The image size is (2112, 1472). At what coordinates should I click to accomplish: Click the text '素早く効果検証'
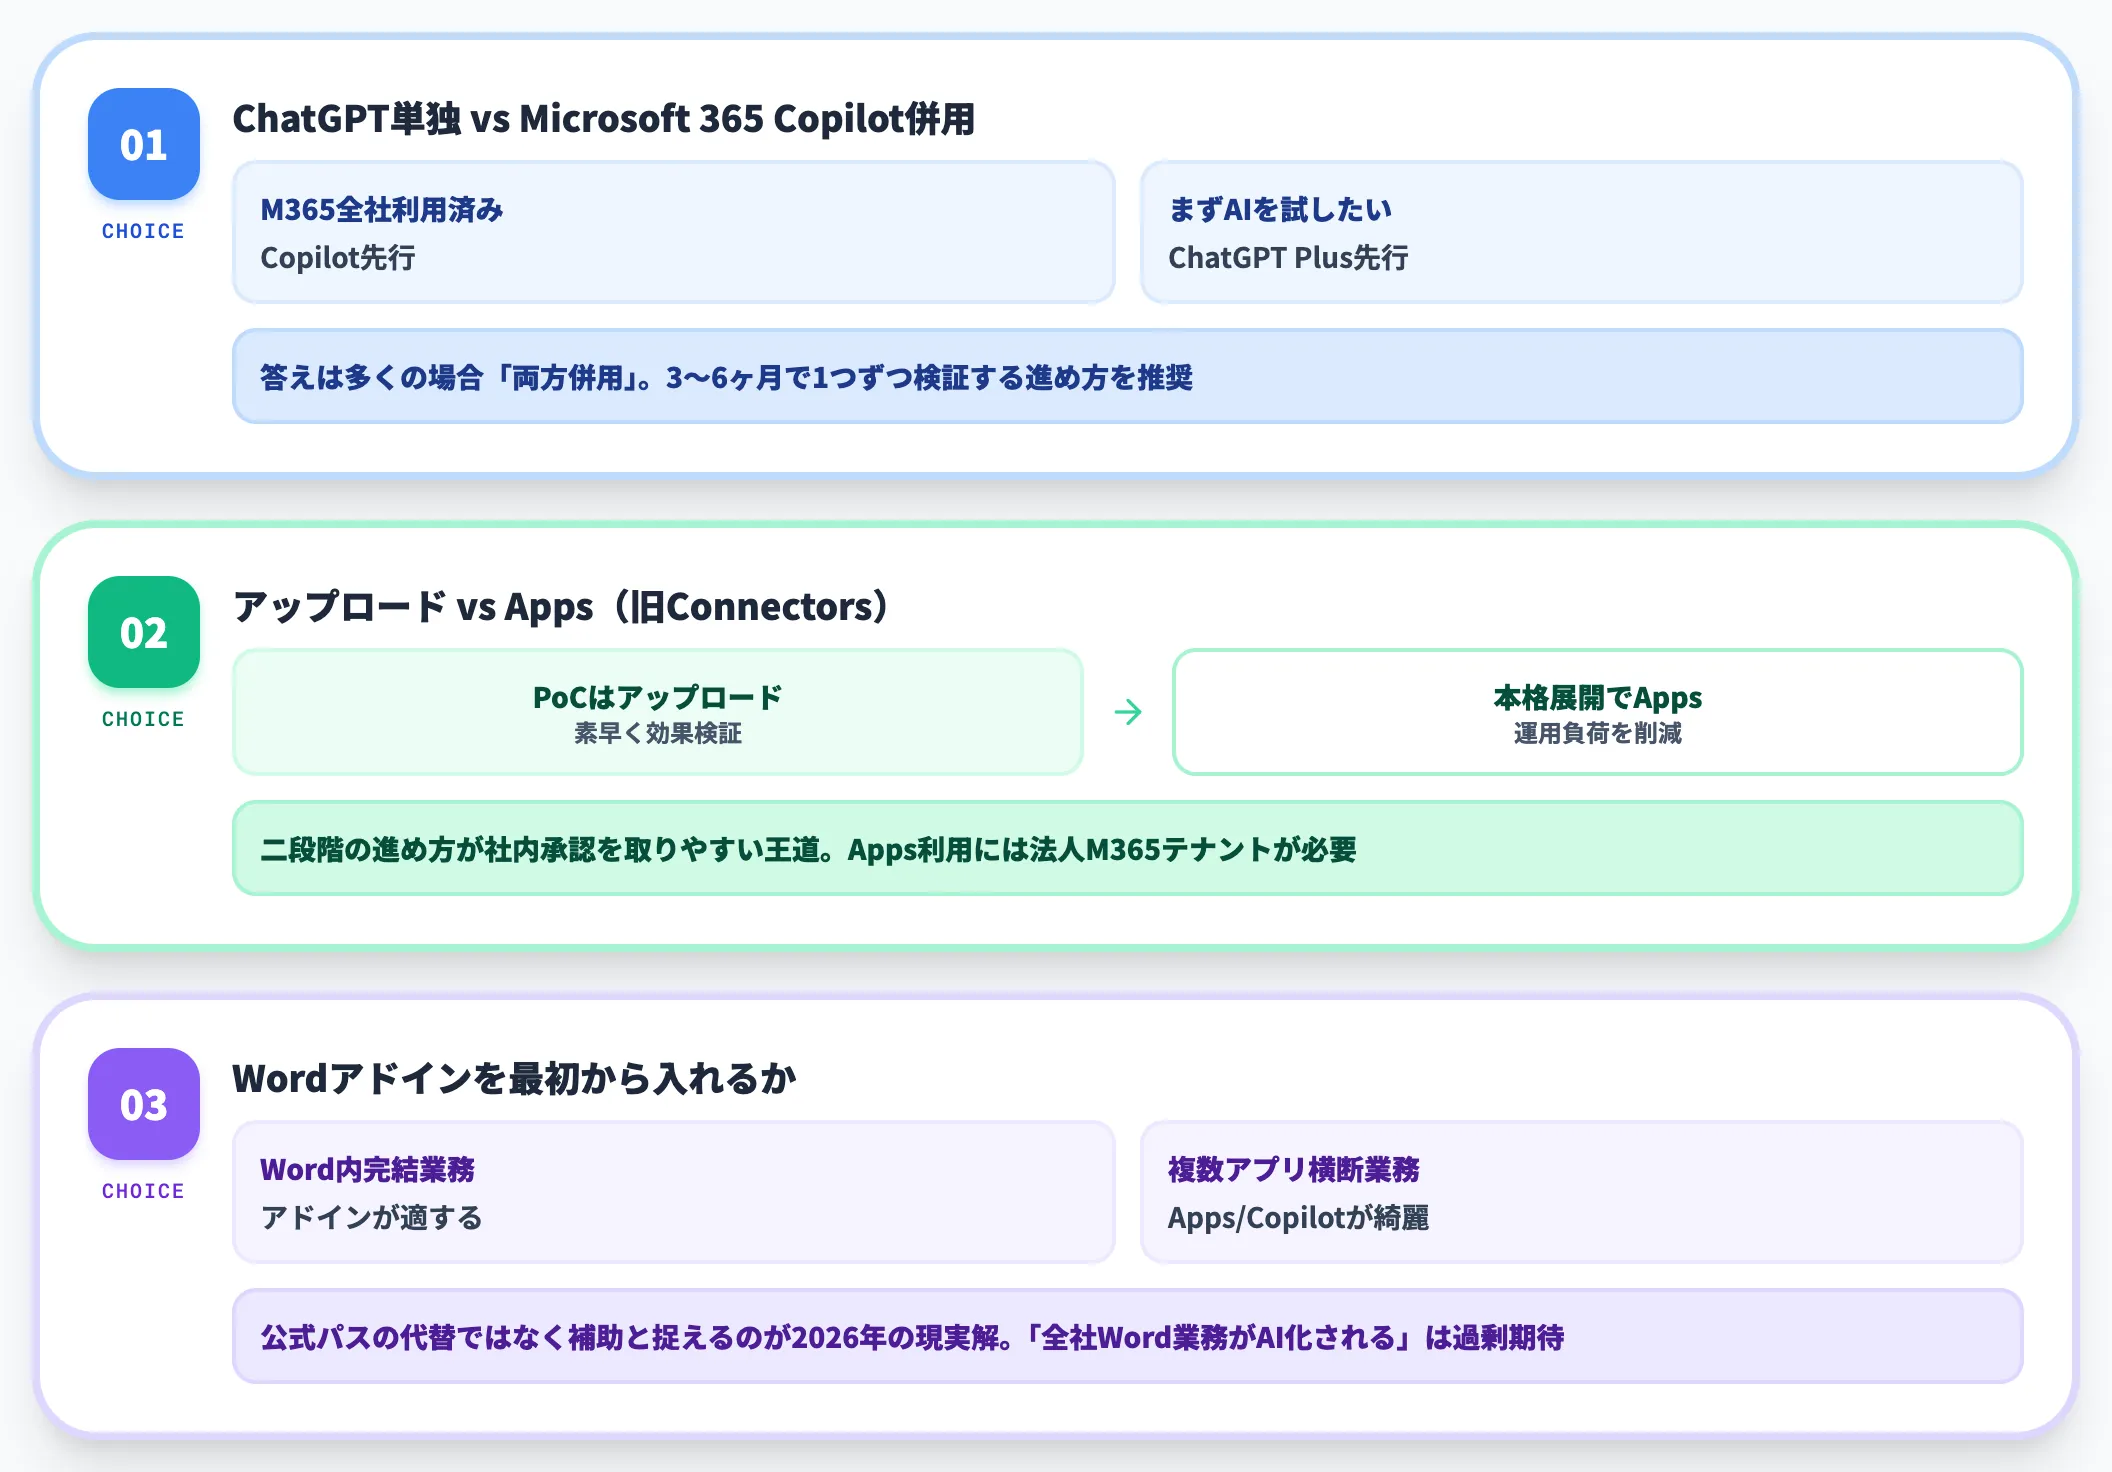658,734
